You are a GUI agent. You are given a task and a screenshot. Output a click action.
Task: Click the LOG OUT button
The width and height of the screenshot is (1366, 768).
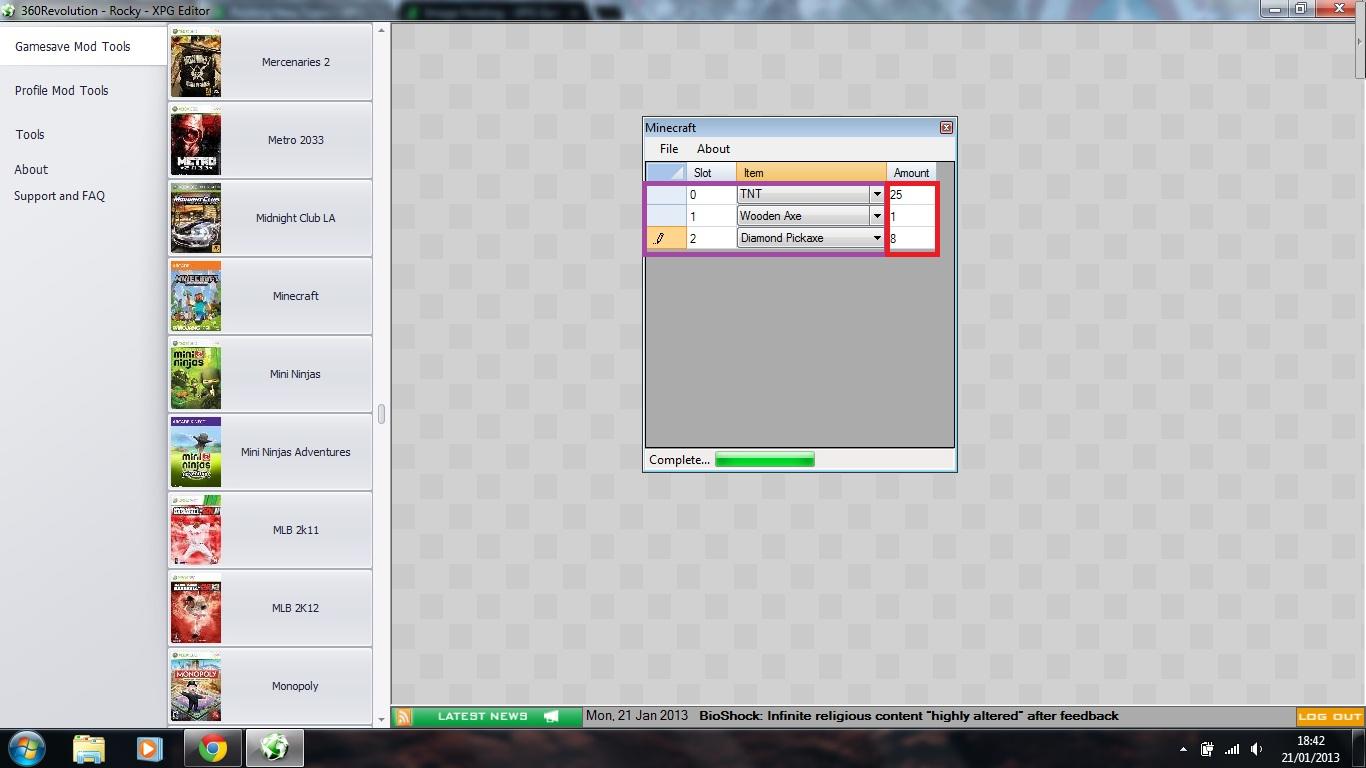(x=1329, y=716)
